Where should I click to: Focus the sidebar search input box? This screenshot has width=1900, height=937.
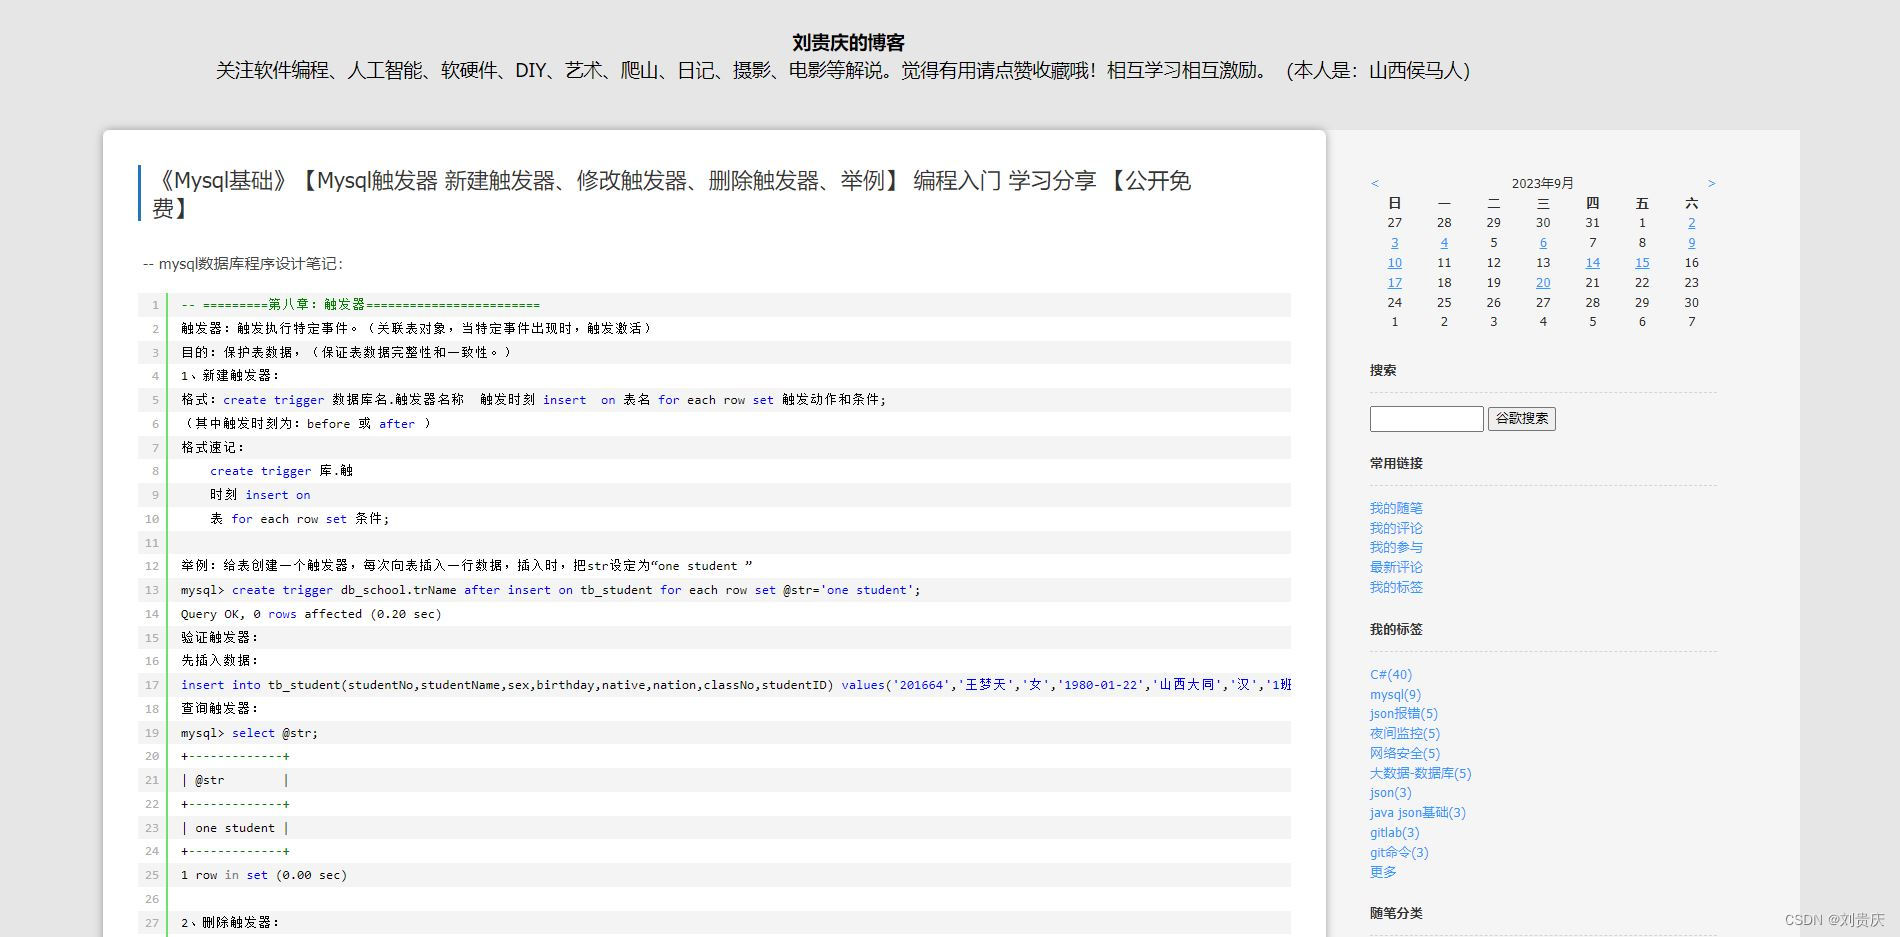[1426, 419]
